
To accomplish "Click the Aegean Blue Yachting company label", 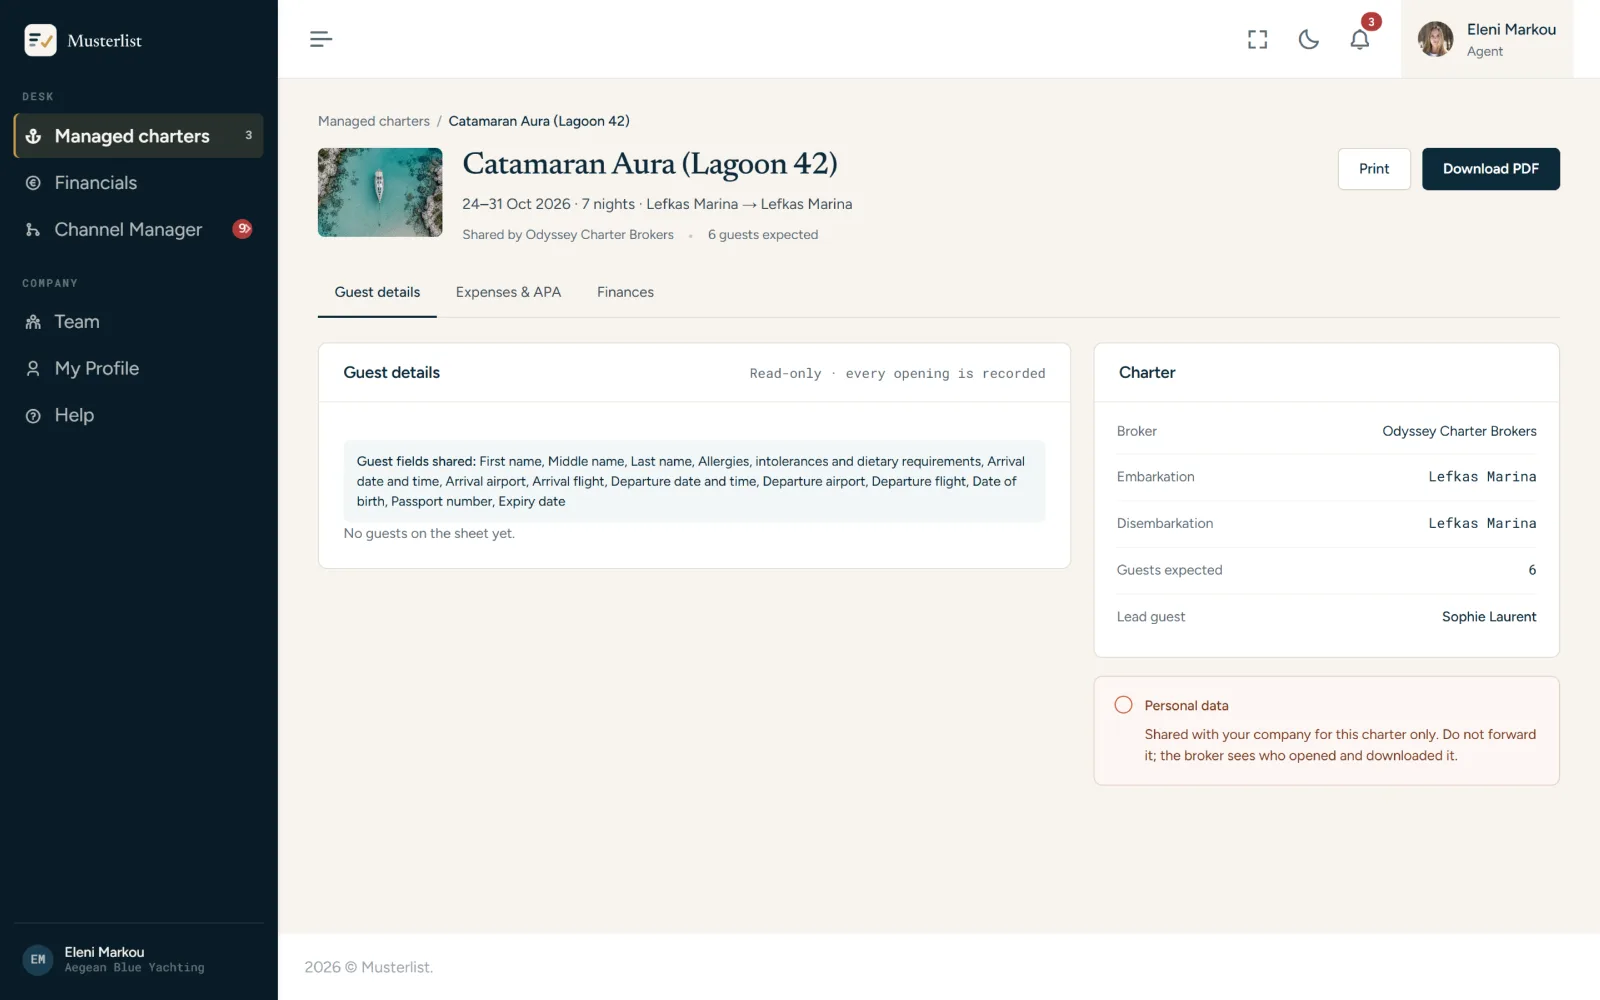I will (134, 968).
